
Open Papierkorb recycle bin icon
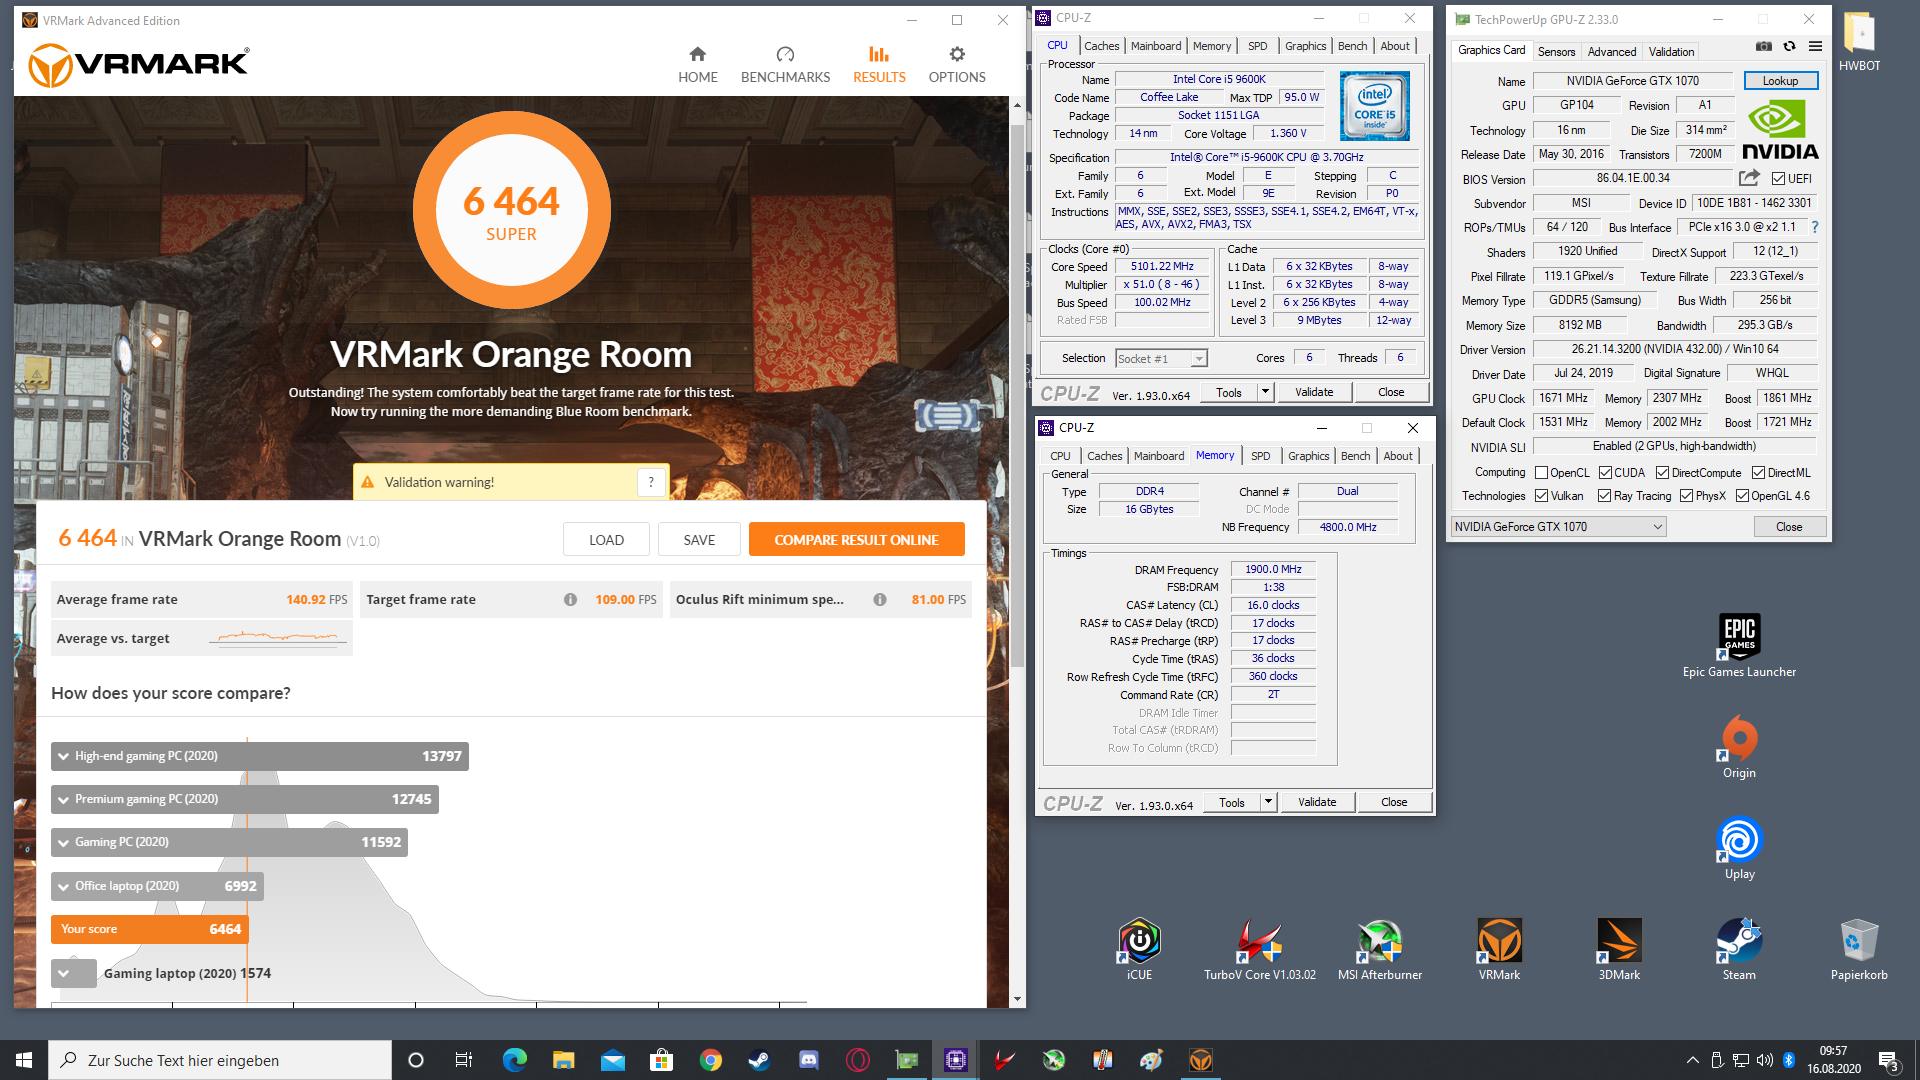click(1859, 950)
